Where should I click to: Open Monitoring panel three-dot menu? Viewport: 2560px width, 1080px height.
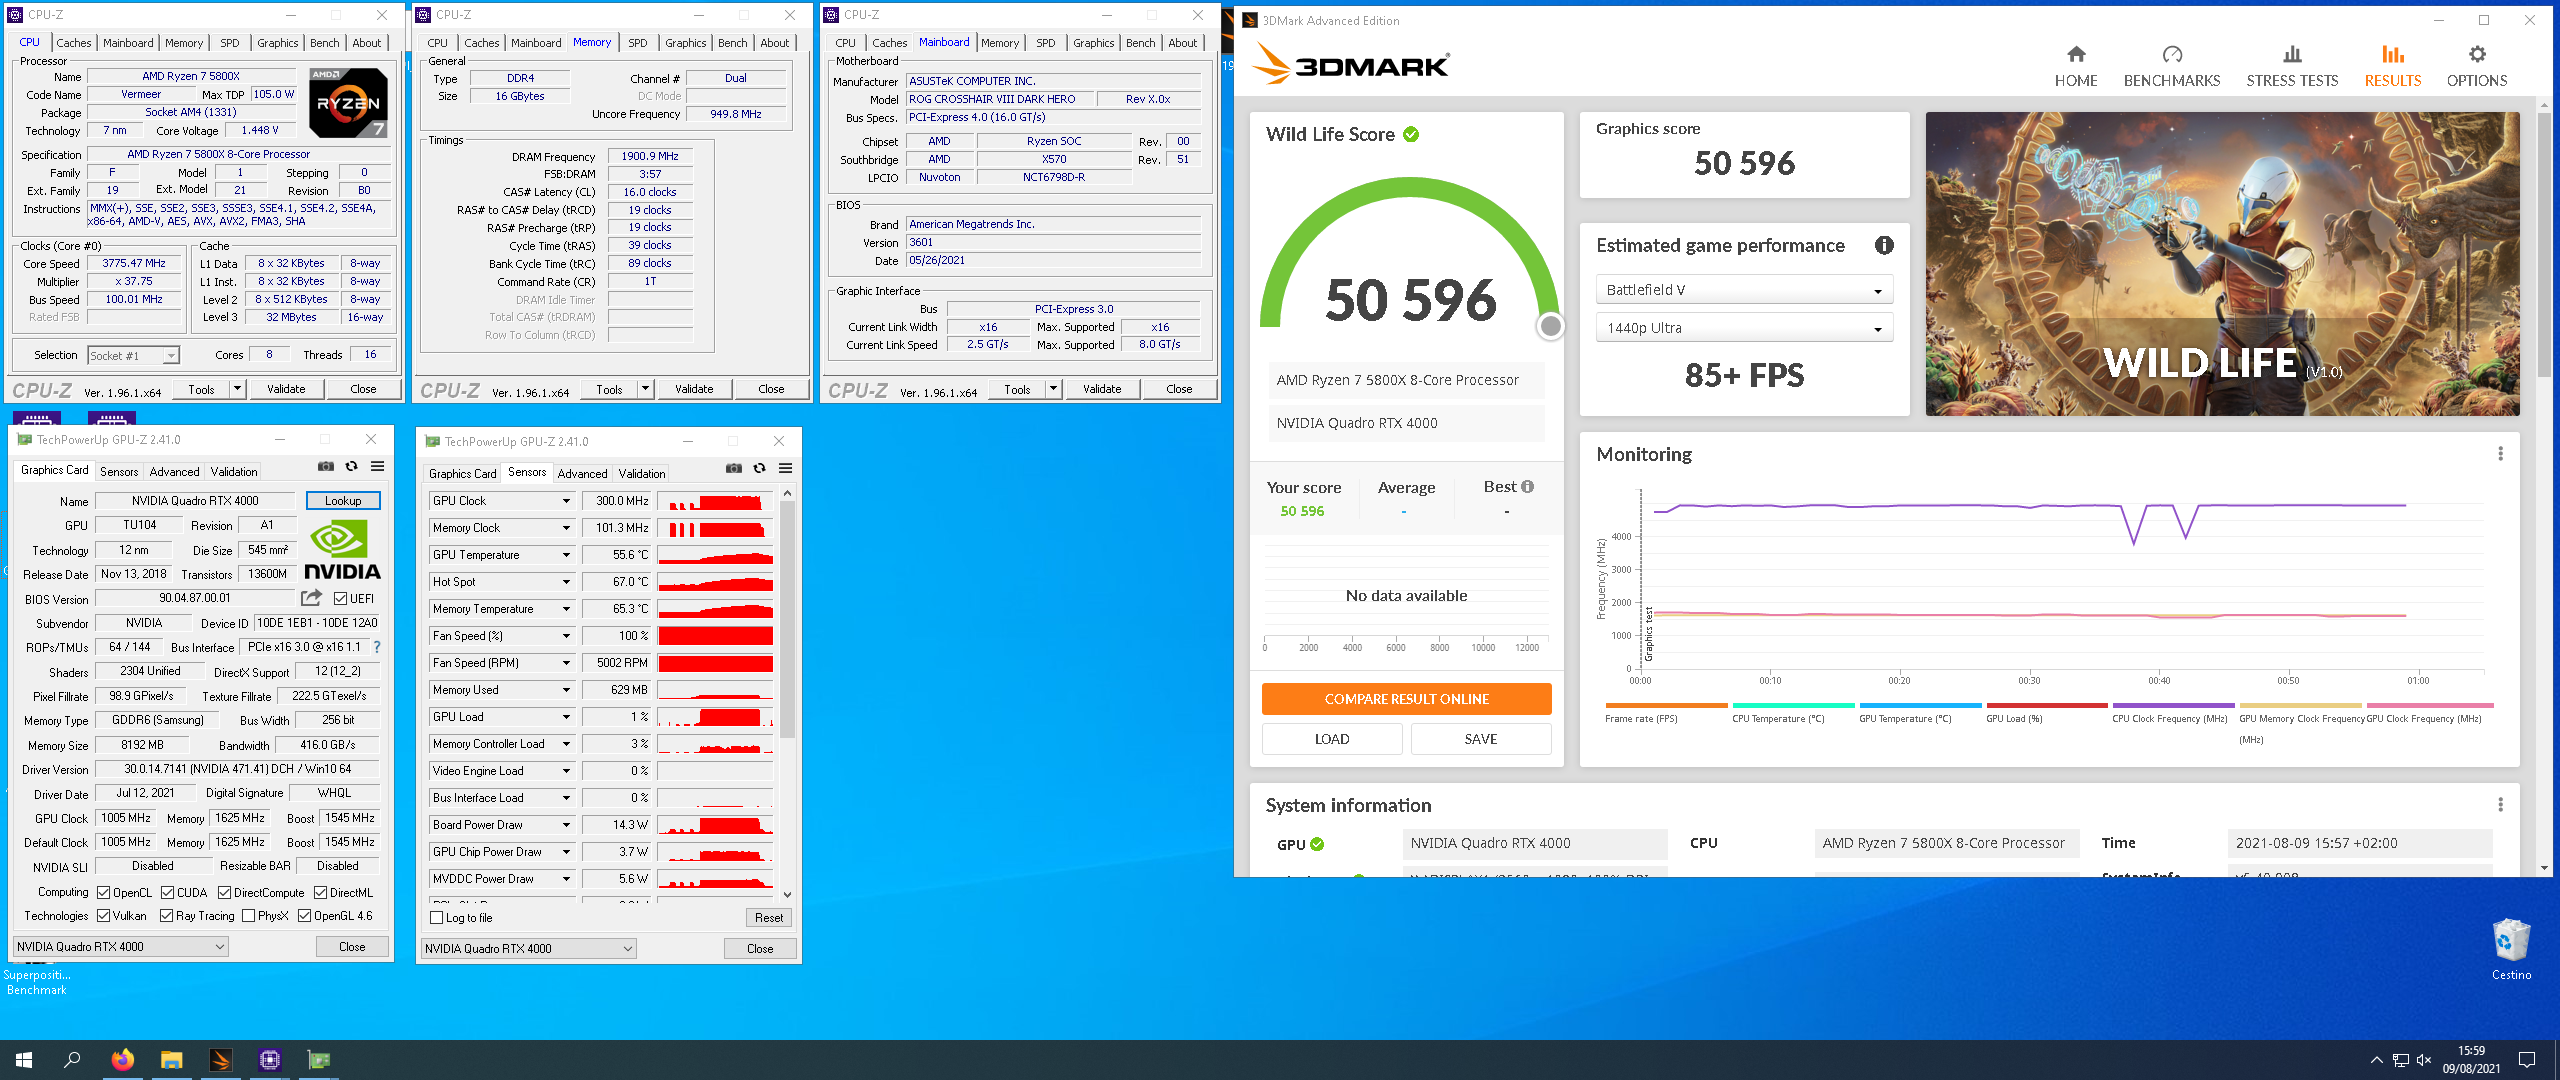pyautogui.click(x=2500, y=454)
